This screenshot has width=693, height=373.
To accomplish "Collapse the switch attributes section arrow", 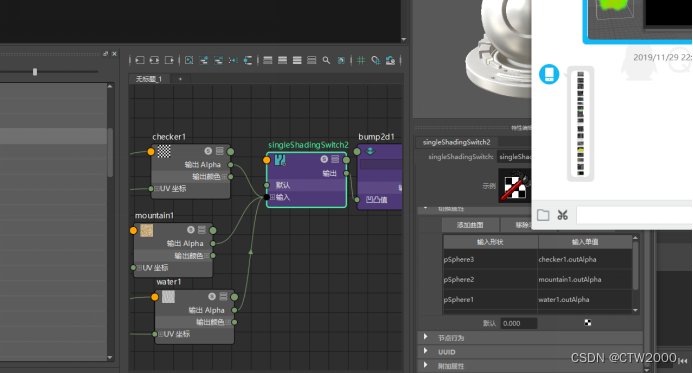I will pos(426,207).
